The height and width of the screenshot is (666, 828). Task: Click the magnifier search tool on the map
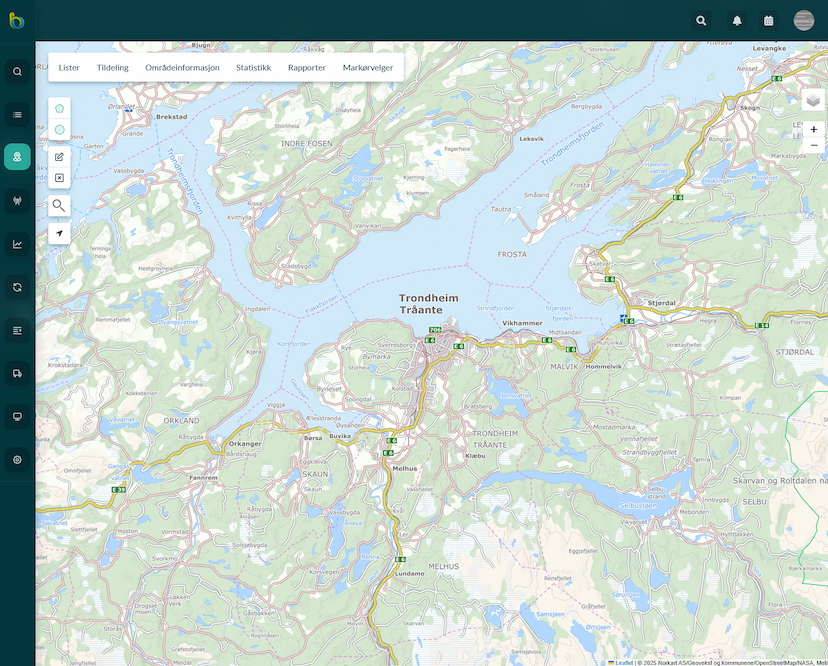click(x=59, y=206)
